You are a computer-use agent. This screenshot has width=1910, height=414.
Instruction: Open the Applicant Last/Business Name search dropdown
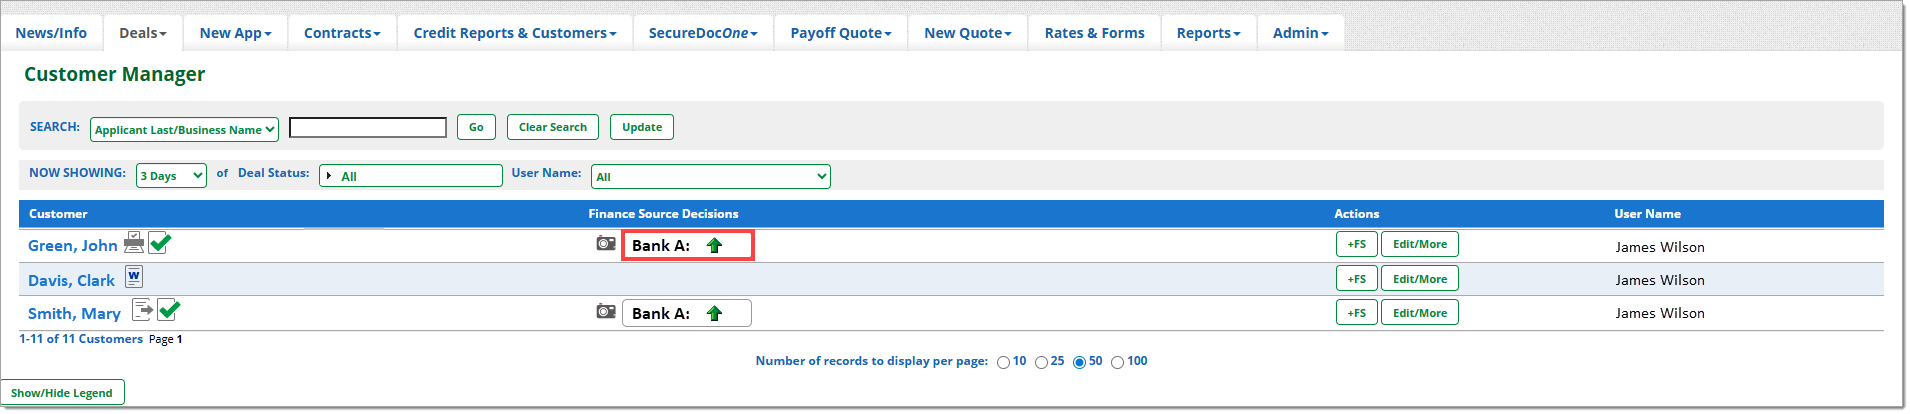(184, 130)
